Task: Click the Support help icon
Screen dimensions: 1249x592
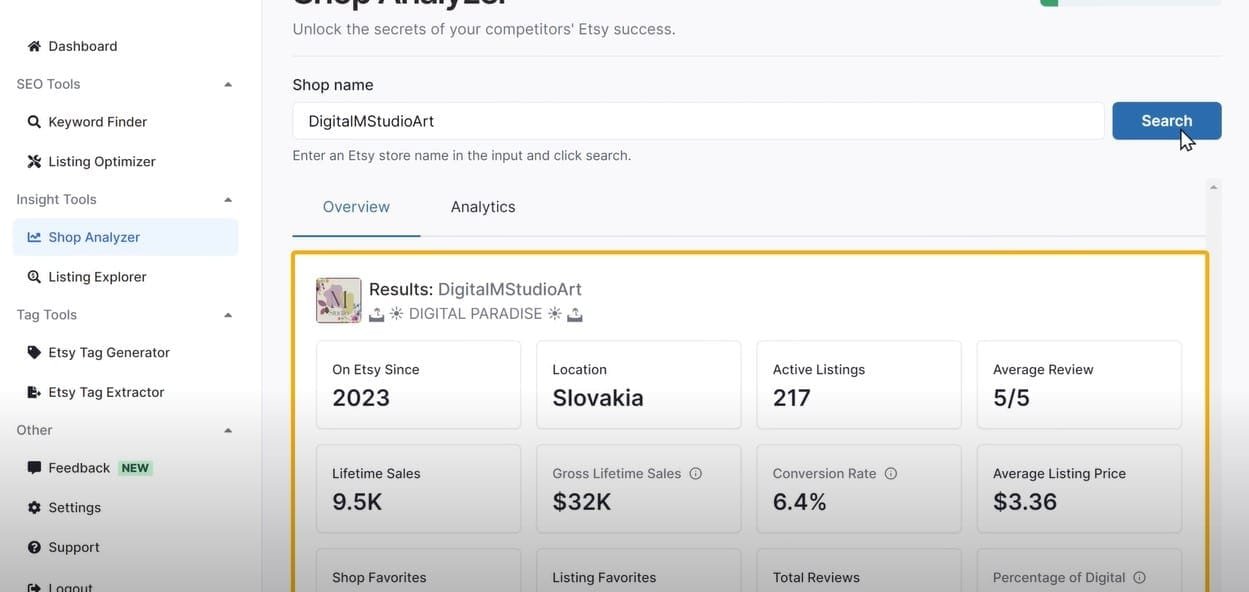Action: pyautogui.click(x=34, y=548)
